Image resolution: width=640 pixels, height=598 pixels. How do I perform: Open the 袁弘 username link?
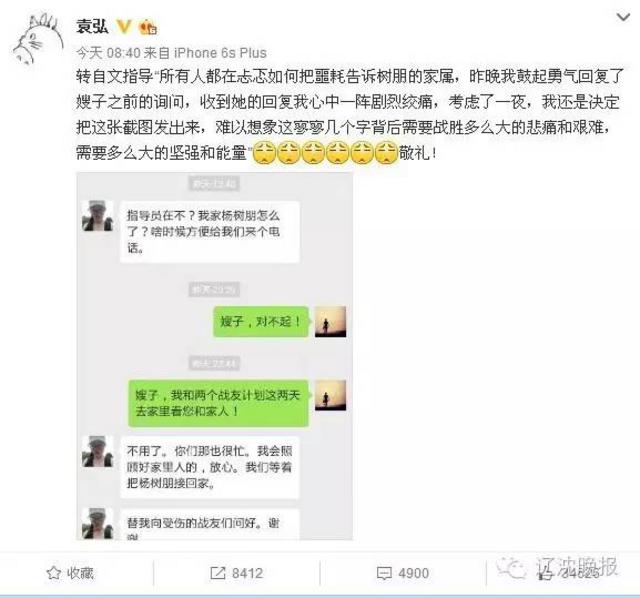click(x=92, y=27)
